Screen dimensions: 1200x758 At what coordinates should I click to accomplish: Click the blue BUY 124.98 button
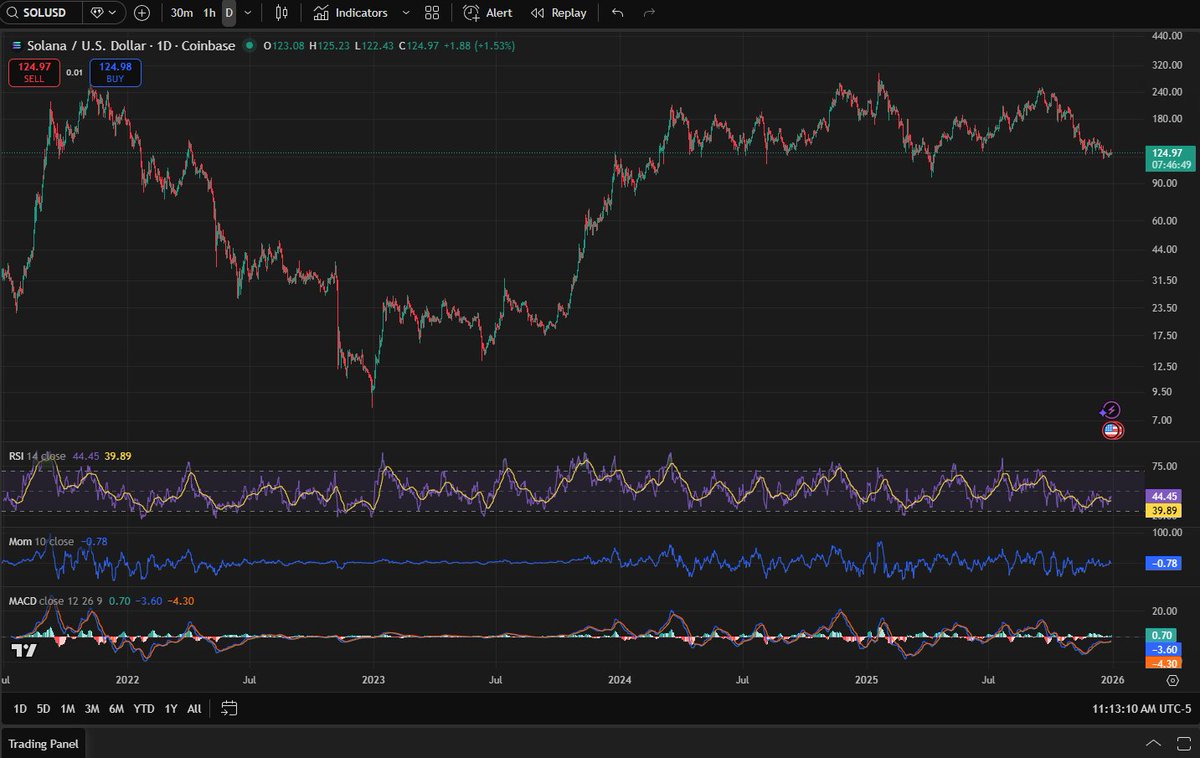pyautogui.click(x=114, y=72)
